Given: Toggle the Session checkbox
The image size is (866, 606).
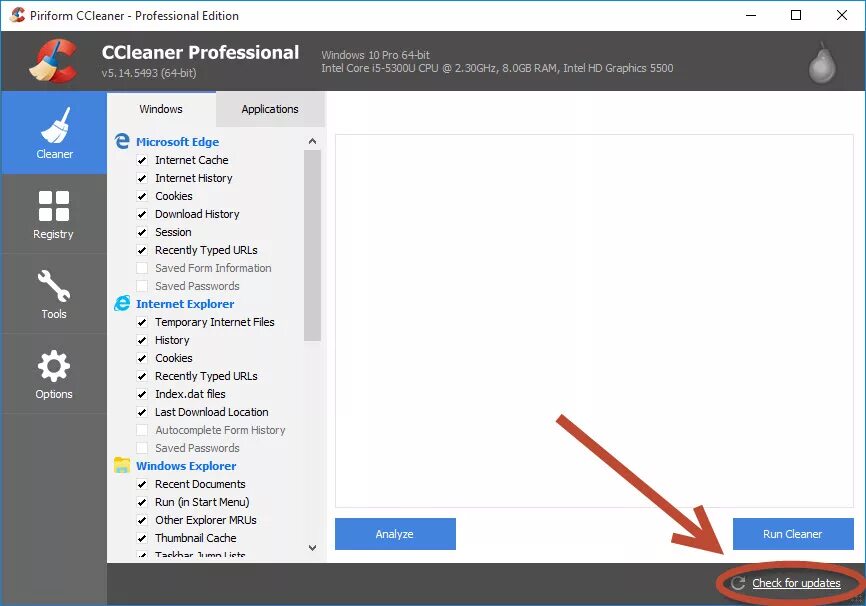Looking at the screenshot, I should pyautogui.click(x=142, y=232).
